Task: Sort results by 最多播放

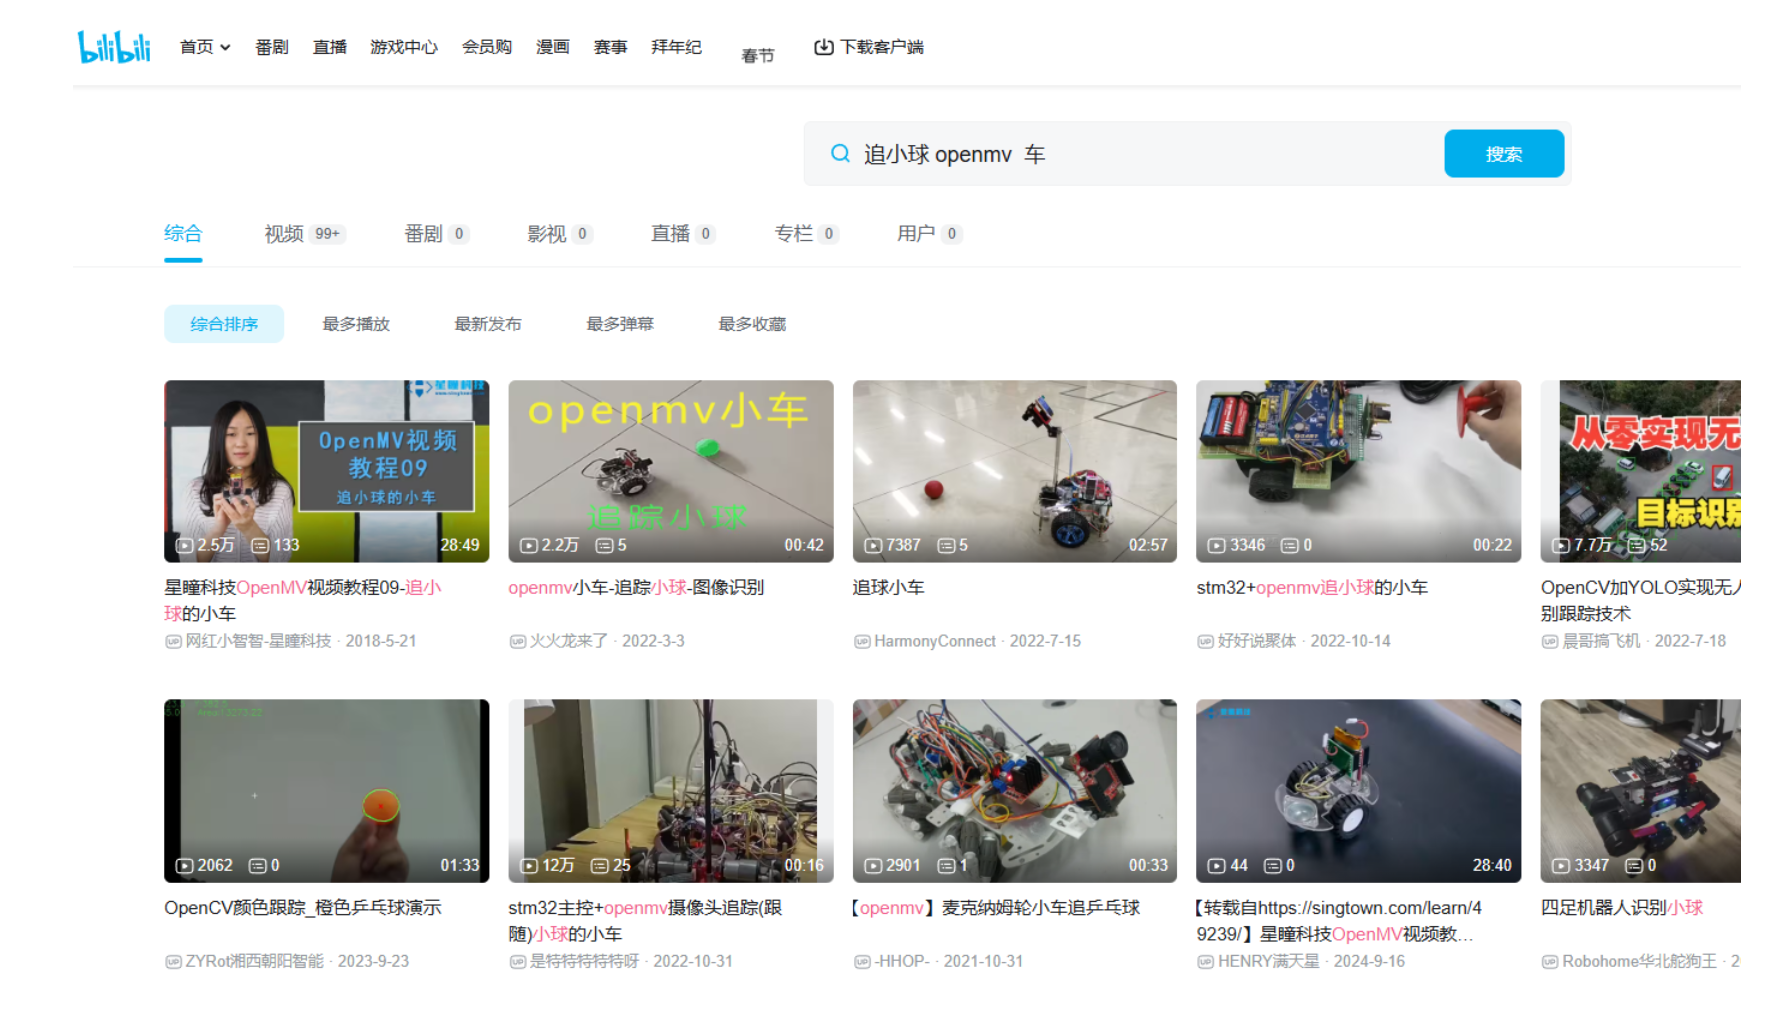Action: pos(356,323)
